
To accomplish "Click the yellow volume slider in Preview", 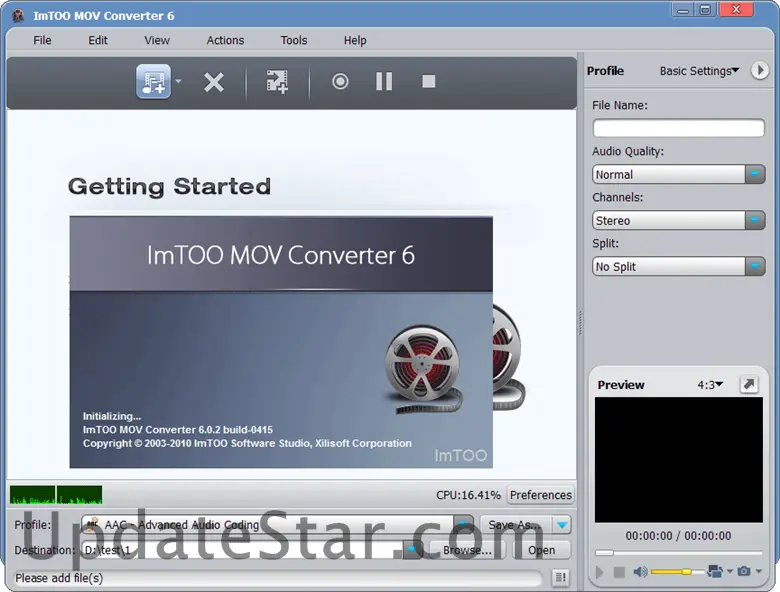I will [672, 572].
